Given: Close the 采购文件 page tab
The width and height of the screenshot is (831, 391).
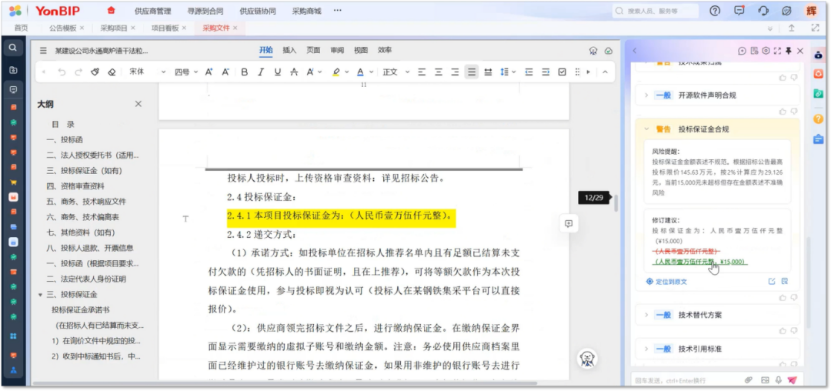Looking at the screenshot, I should pyautogui.click(x=235, y=28).
